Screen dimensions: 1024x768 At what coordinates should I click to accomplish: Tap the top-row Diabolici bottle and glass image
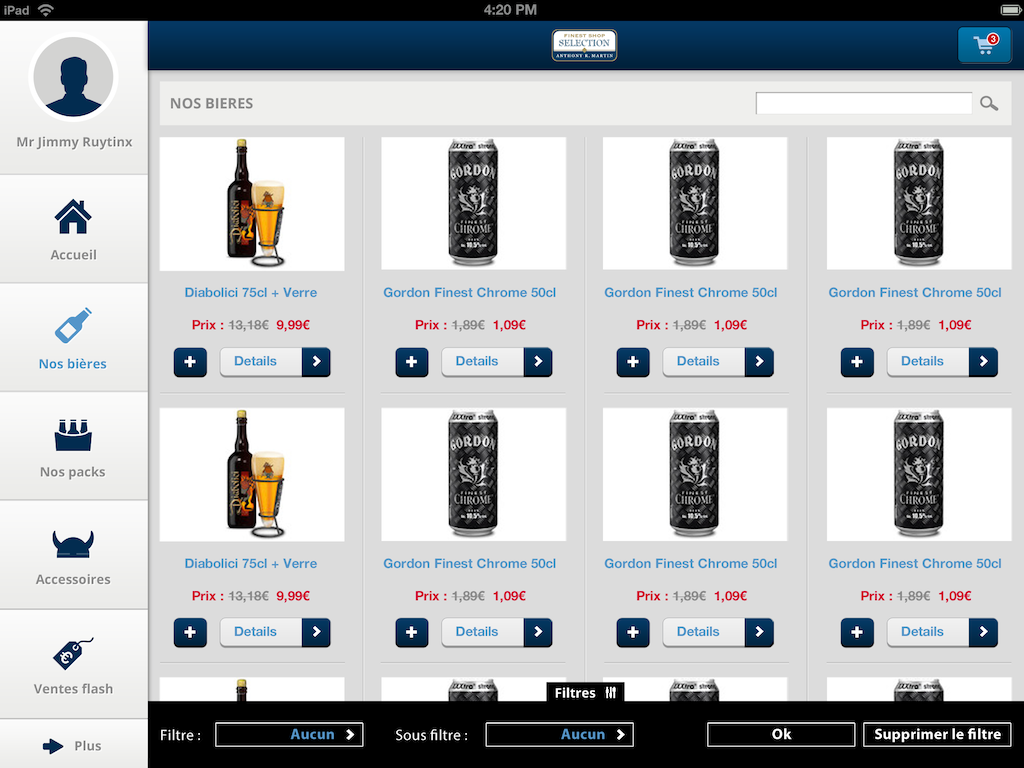(252, 204)
